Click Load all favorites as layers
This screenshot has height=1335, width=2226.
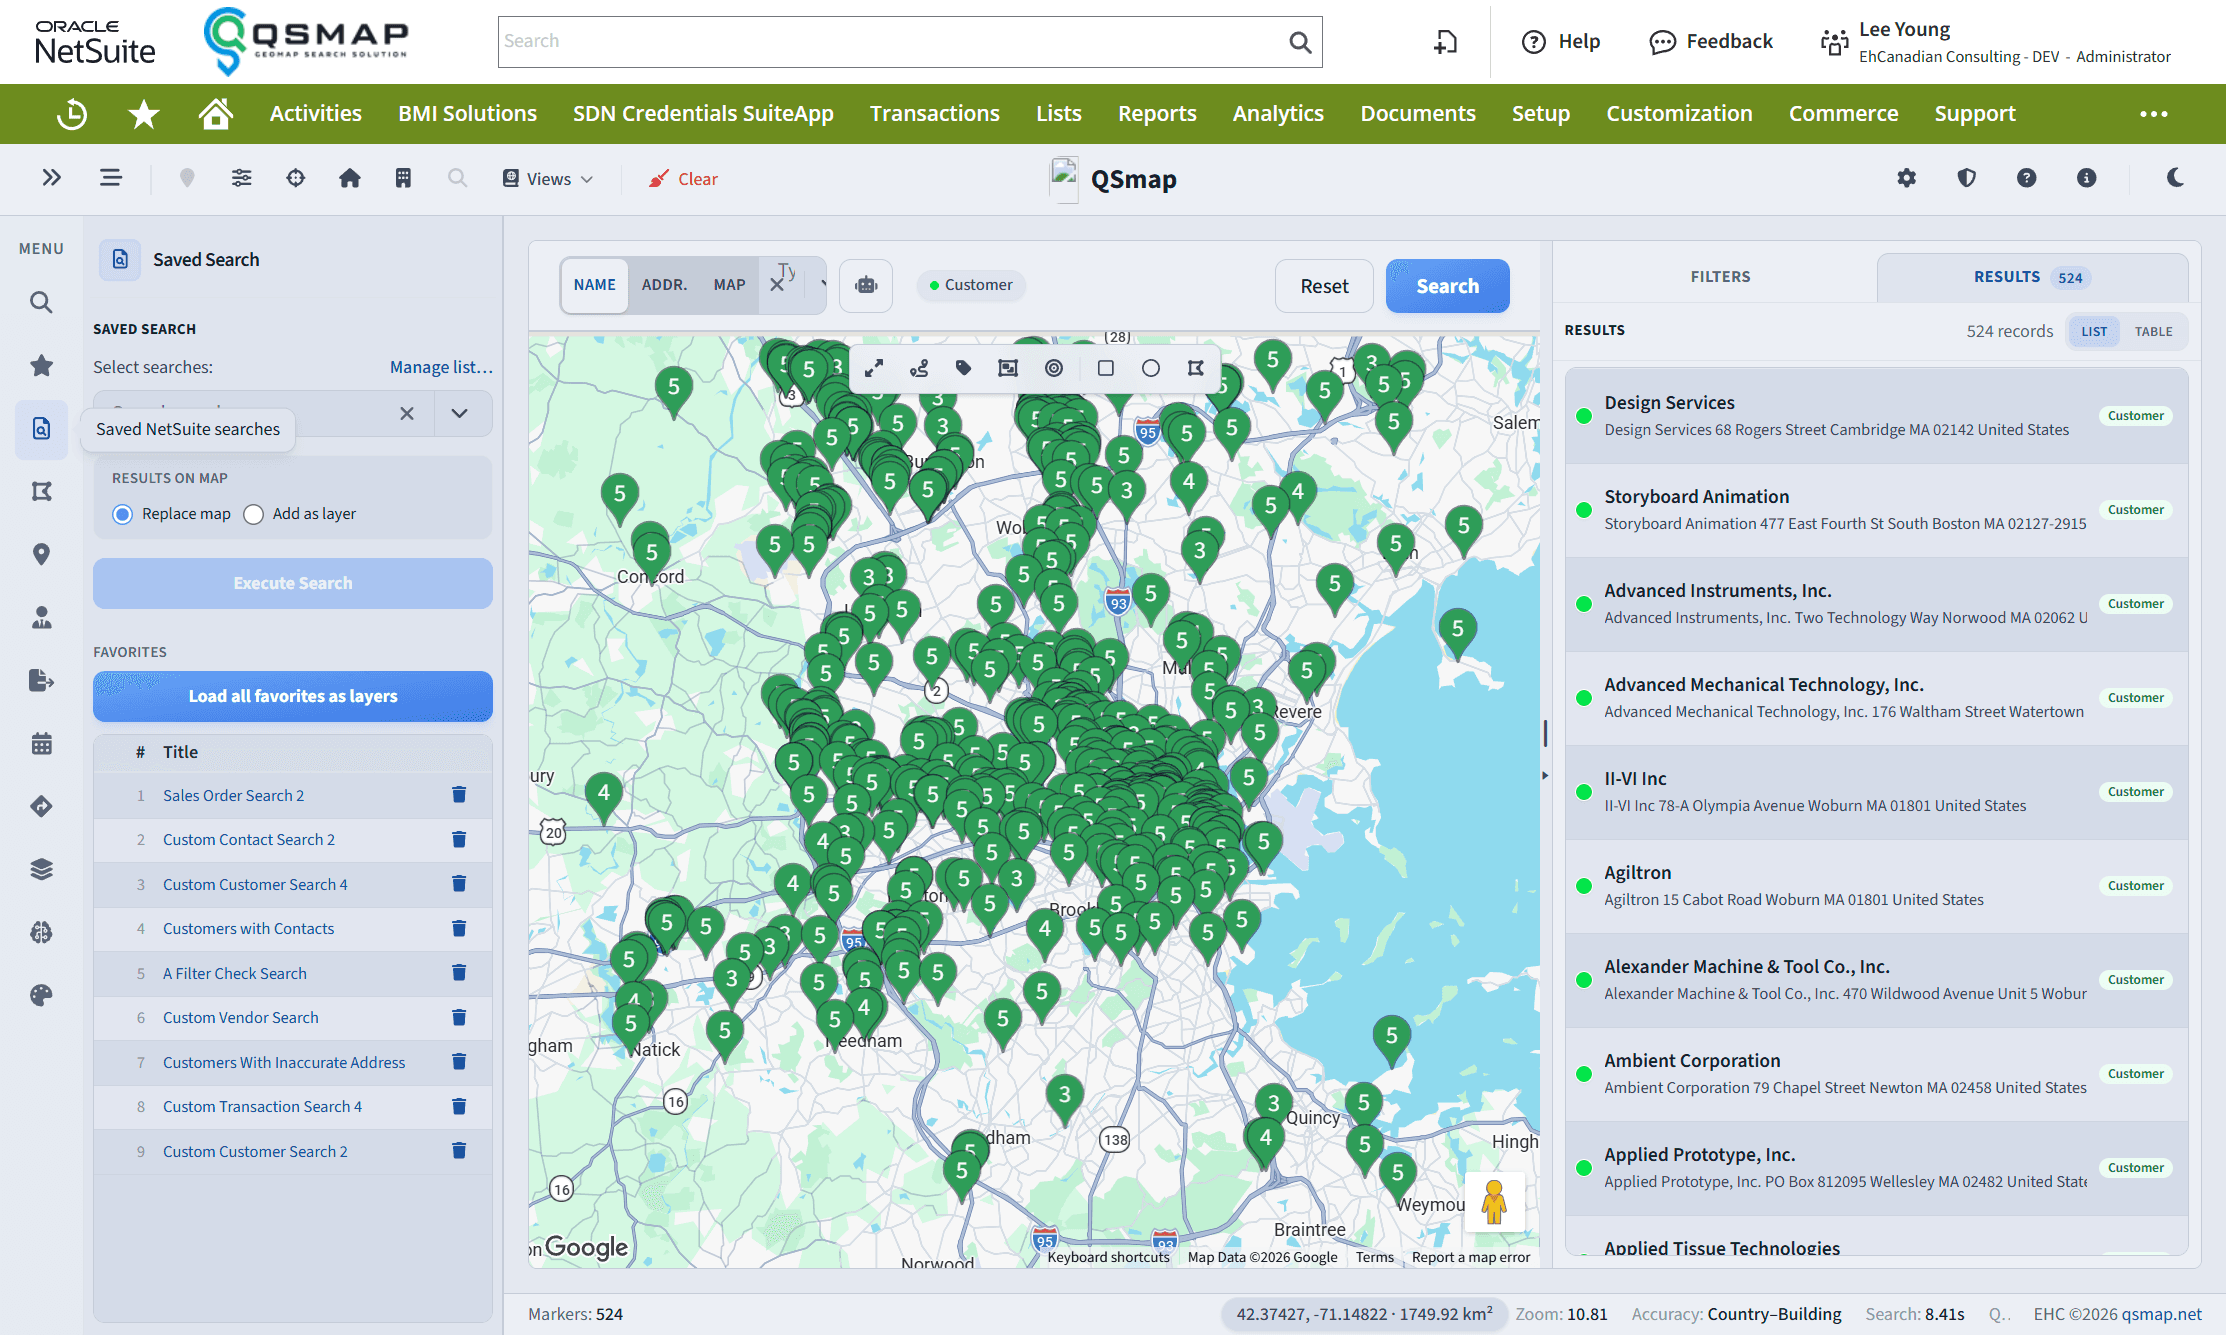293,696
